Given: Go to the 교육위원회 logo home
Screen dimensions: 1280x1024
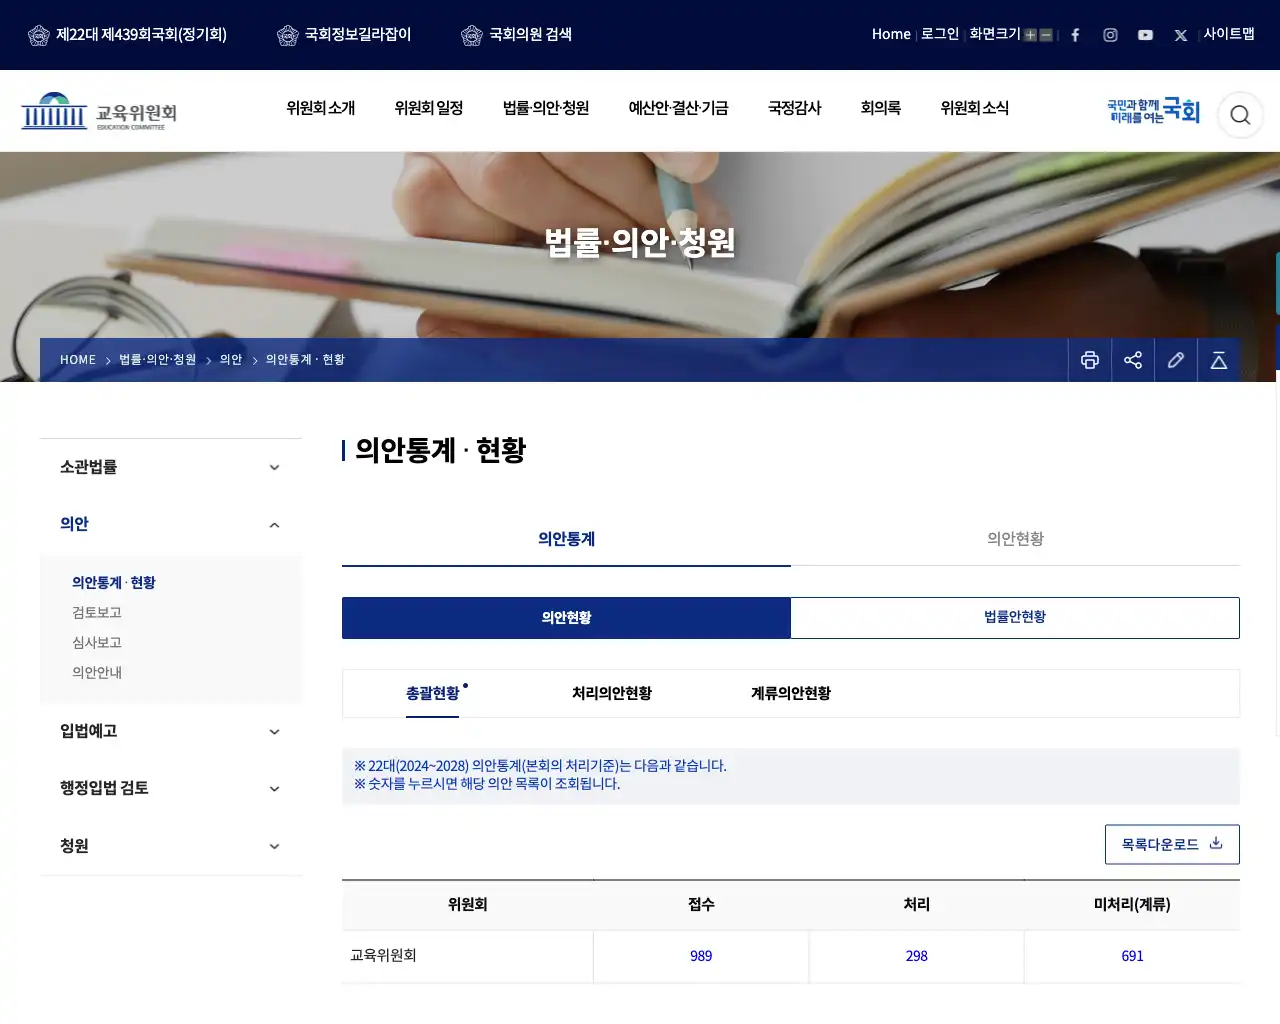Looking at the screenshot, I should coord(99,111).
